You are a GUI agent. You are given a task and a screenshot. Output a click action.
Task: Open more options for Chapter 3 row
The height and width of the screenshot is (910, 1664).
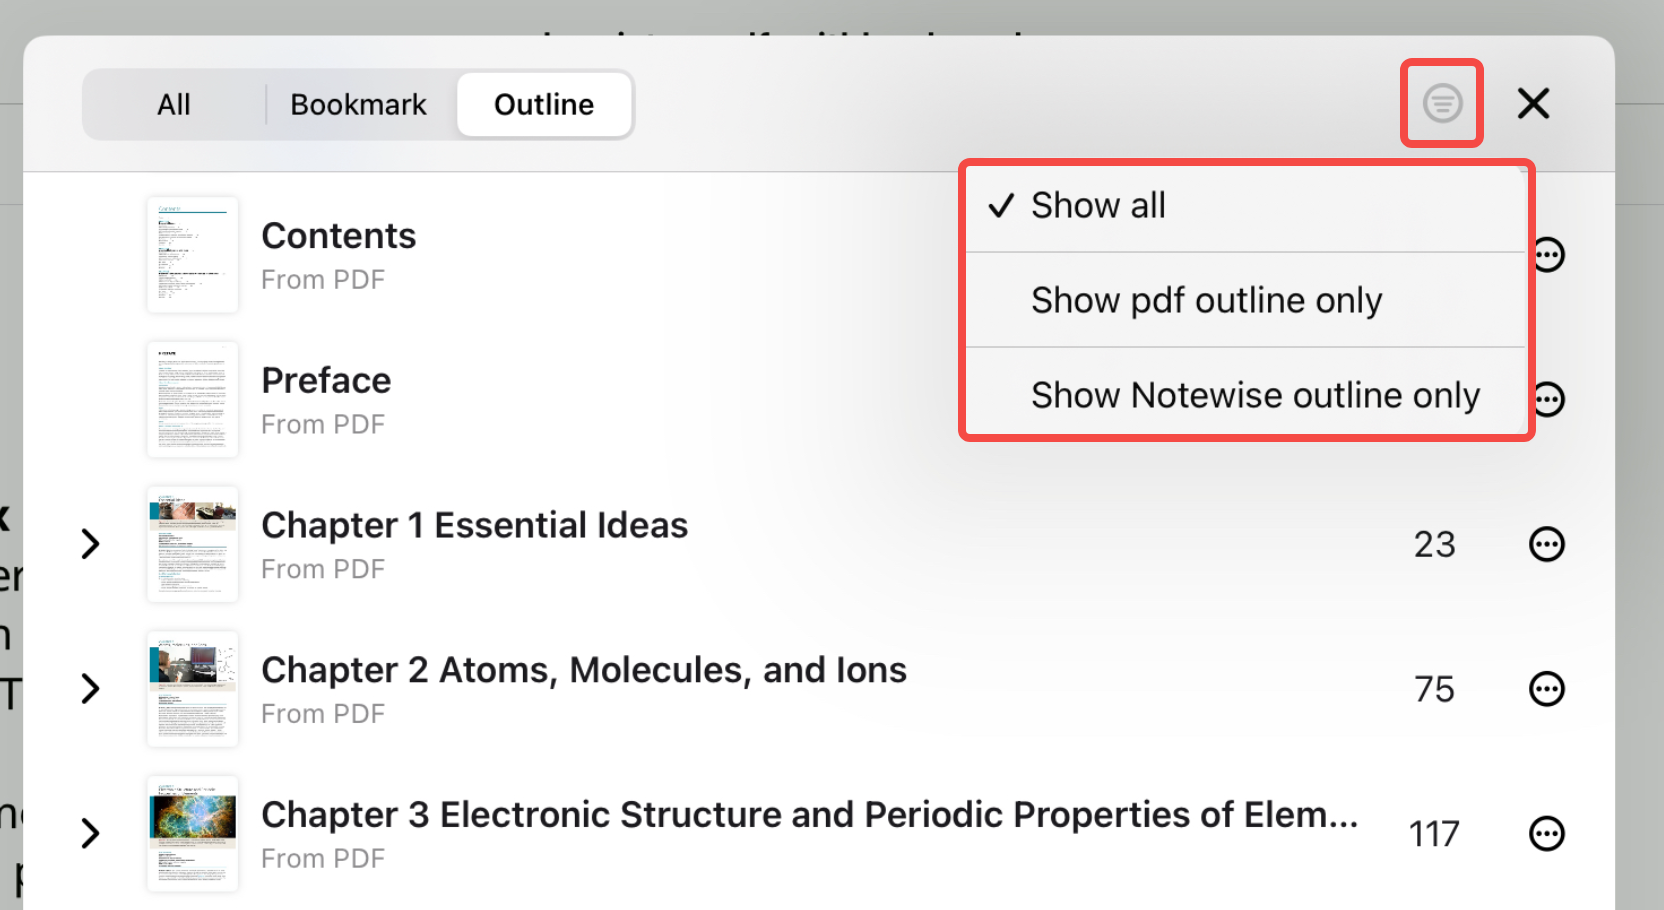pyautogui.click(x=1546, y=833)
